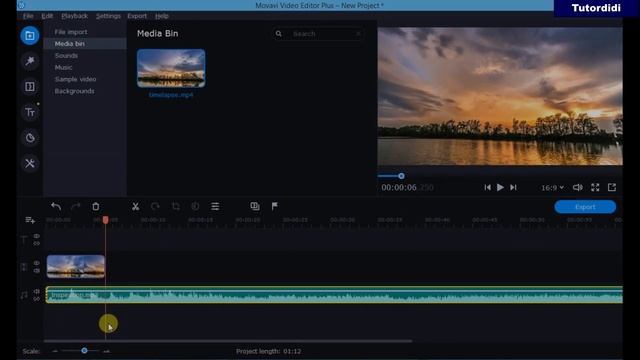The image size is (640, 360).
Task: Open the Filters magic wand panel
Action: [30, 61]
